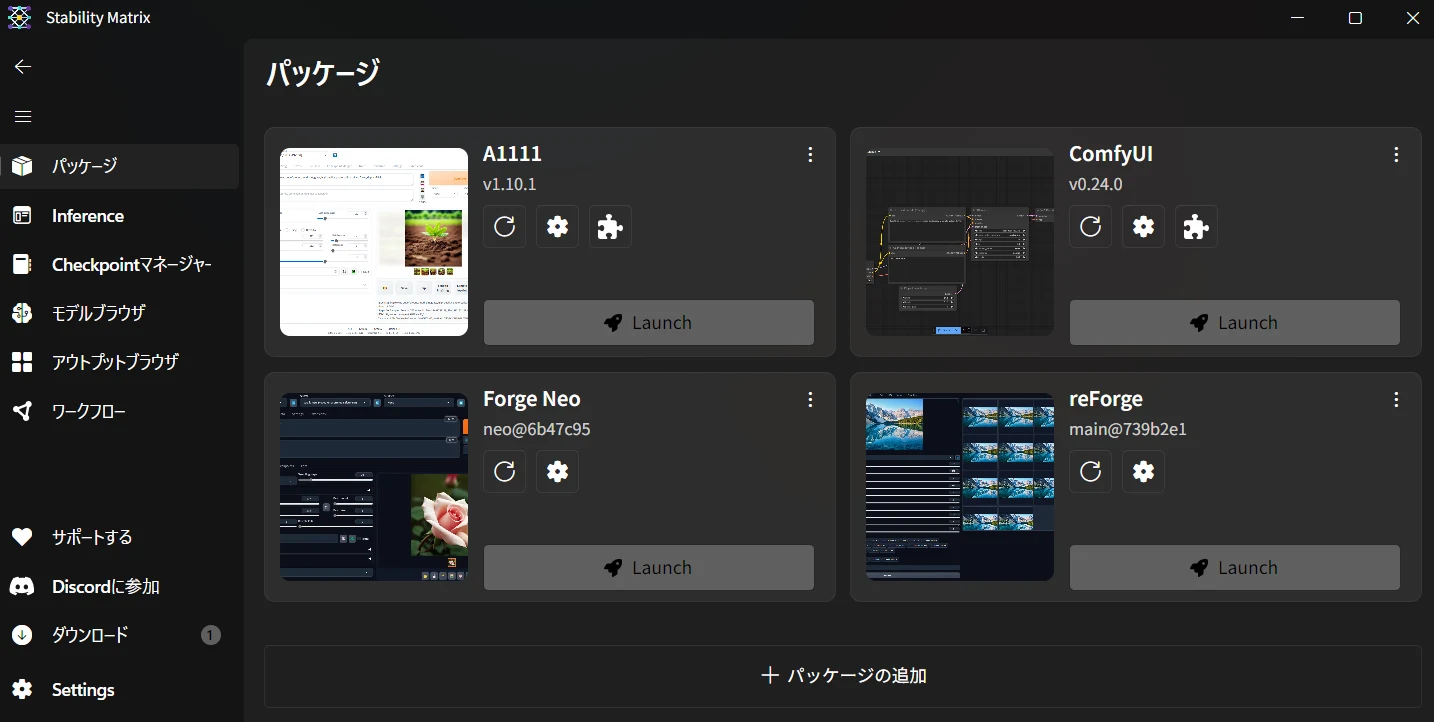Click the A1111 version text v1.10.1

[x=510, y=184]
